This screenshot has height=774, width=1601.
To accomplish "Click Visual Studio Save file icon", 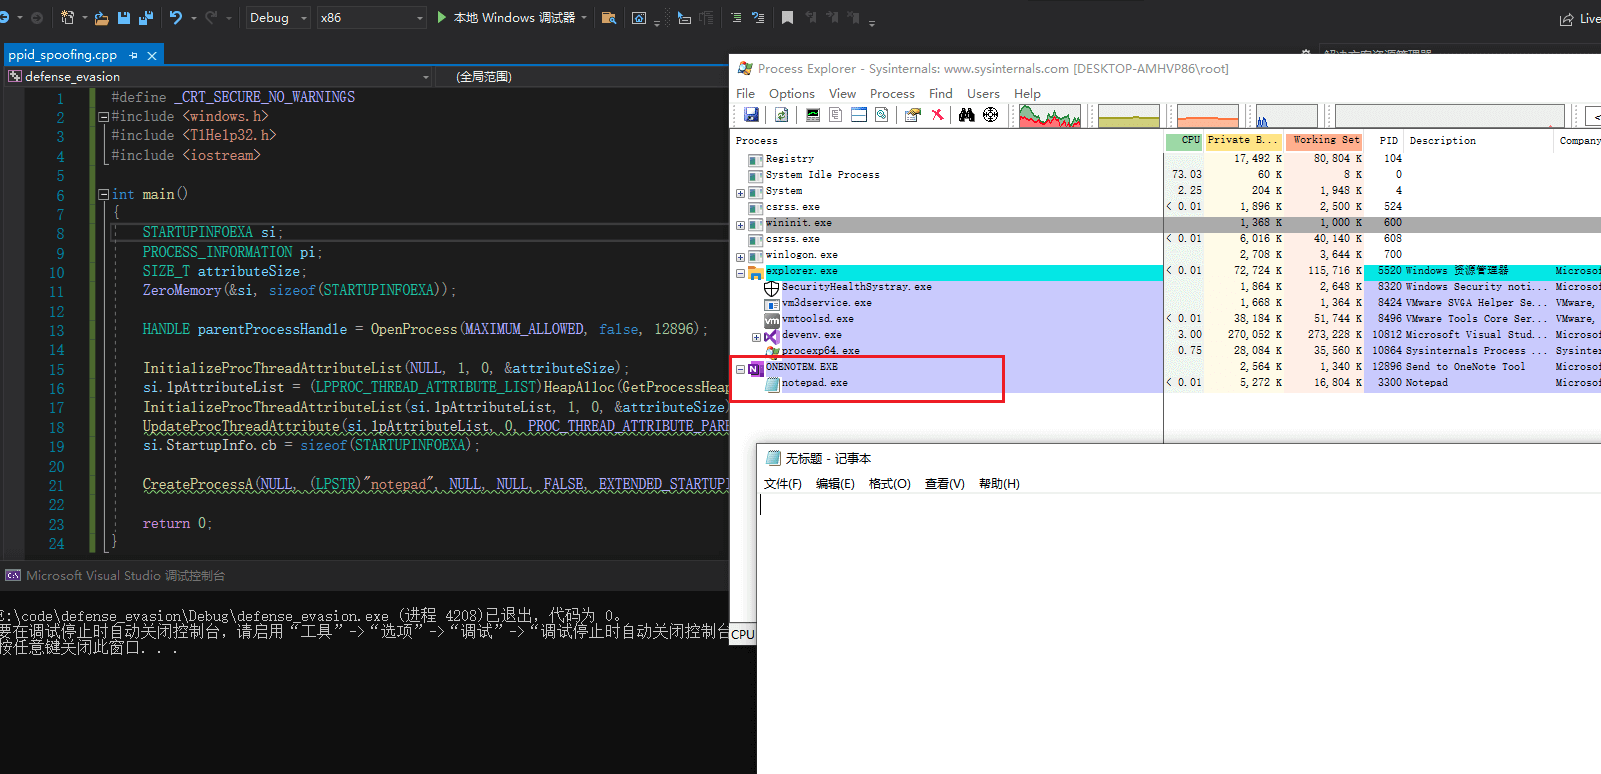I will coord(124,18).
